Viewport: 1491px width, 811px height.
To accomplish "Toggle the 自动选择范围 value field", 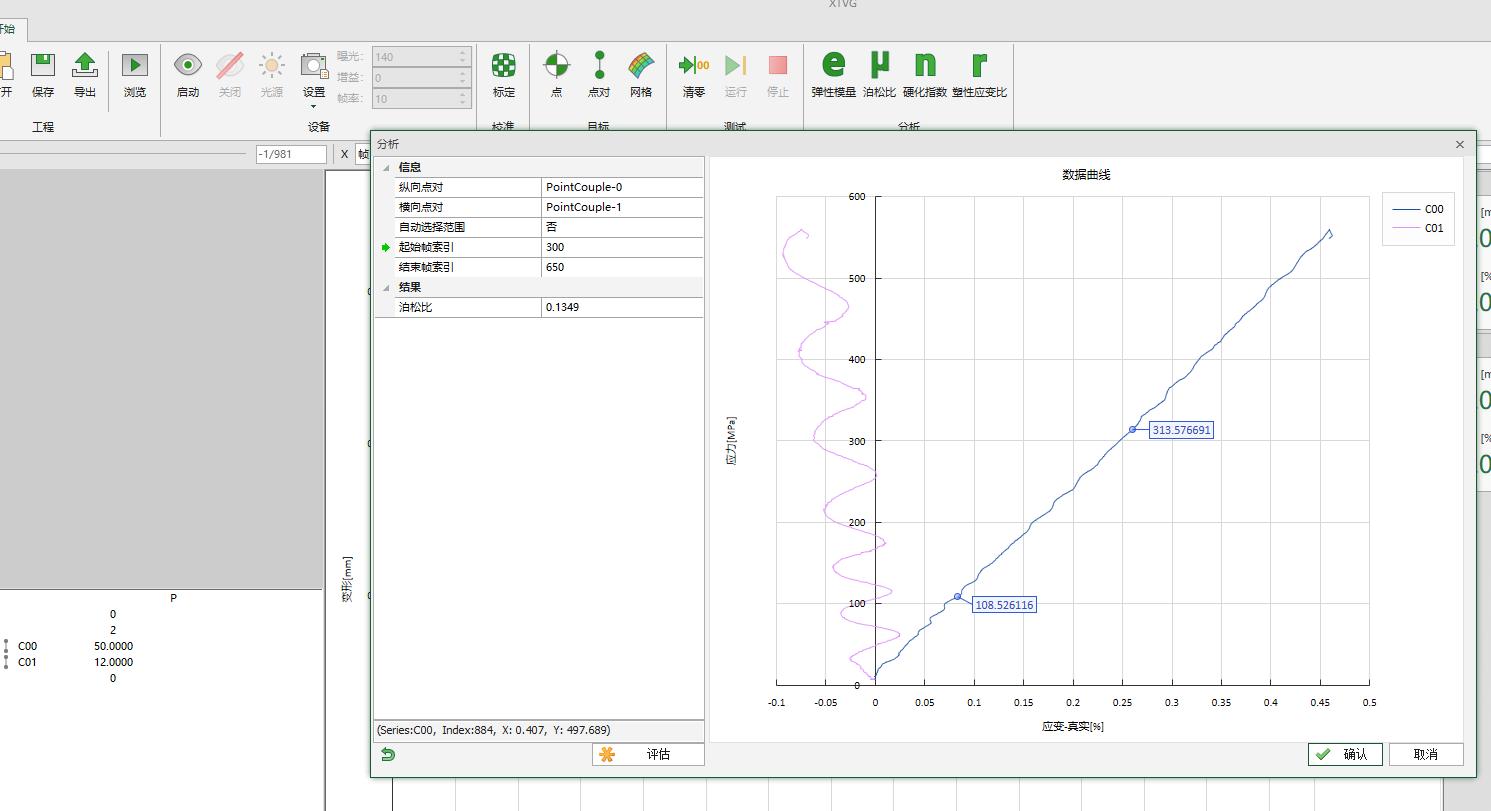I will 621,227.
